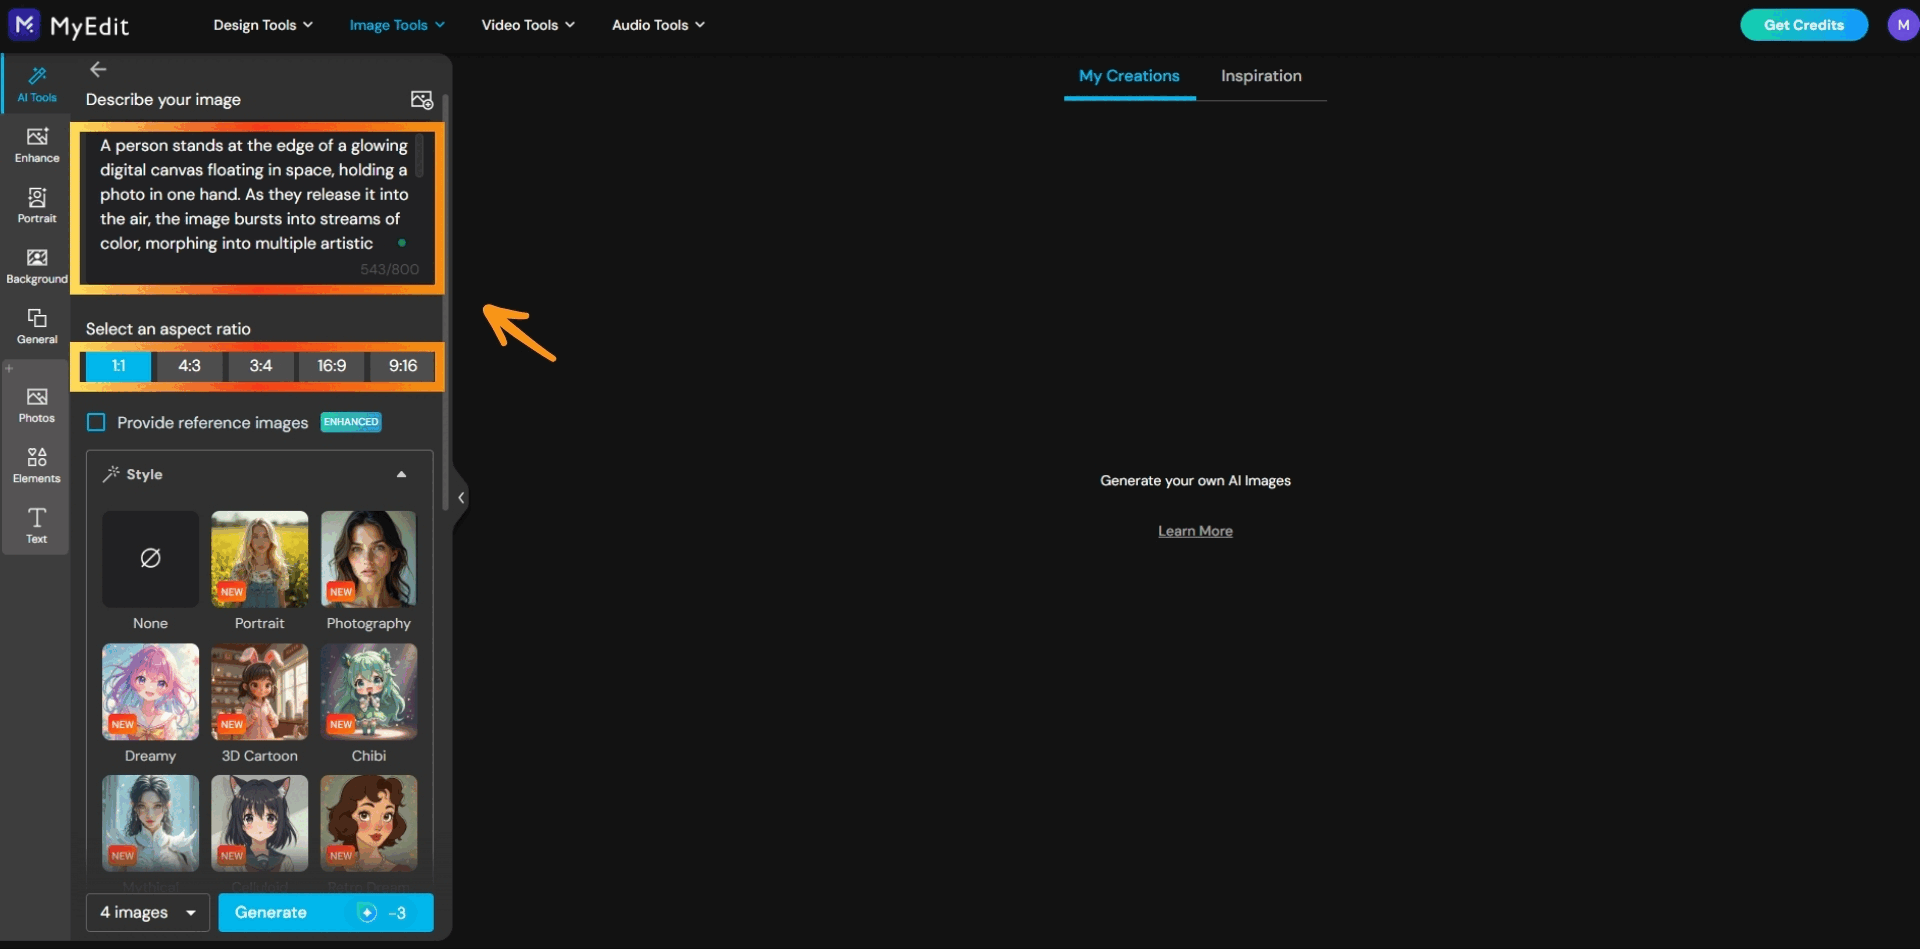This screenshot has width=1920, height=949.
Task: Select the 9:16 aspect ratio
Action: [403, 366]
